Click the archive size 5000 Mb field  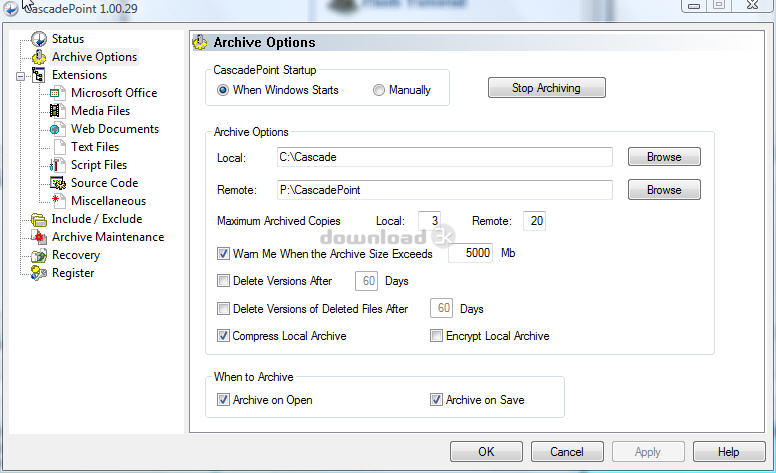click(470, 253)
